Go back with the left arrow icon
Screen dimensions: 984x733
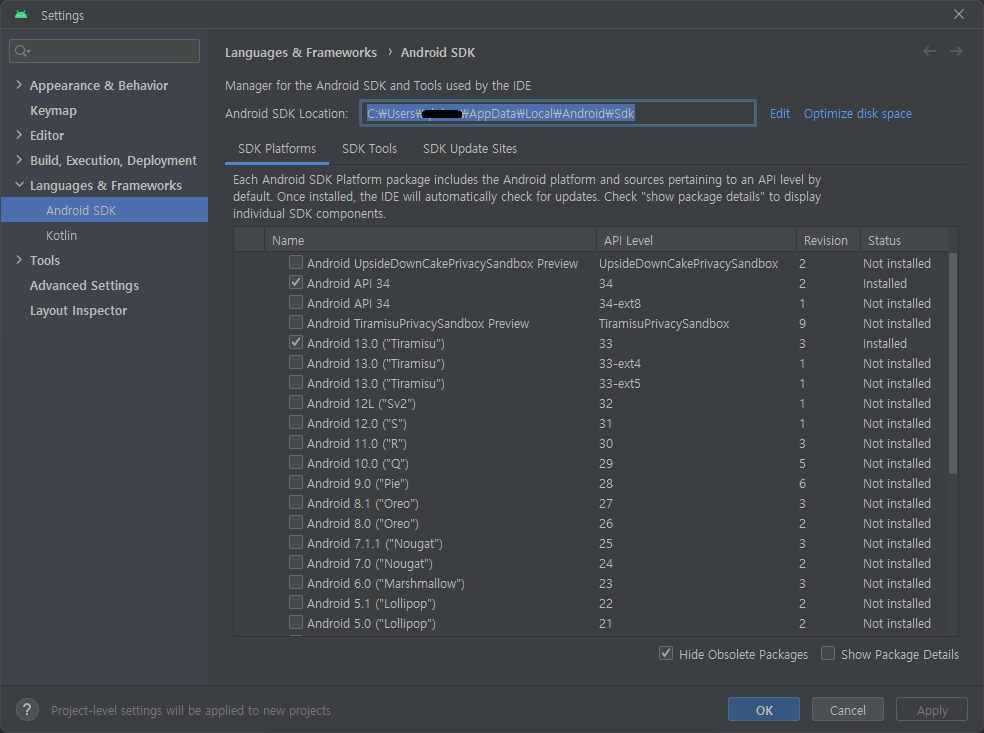click(x=929, y=51)
